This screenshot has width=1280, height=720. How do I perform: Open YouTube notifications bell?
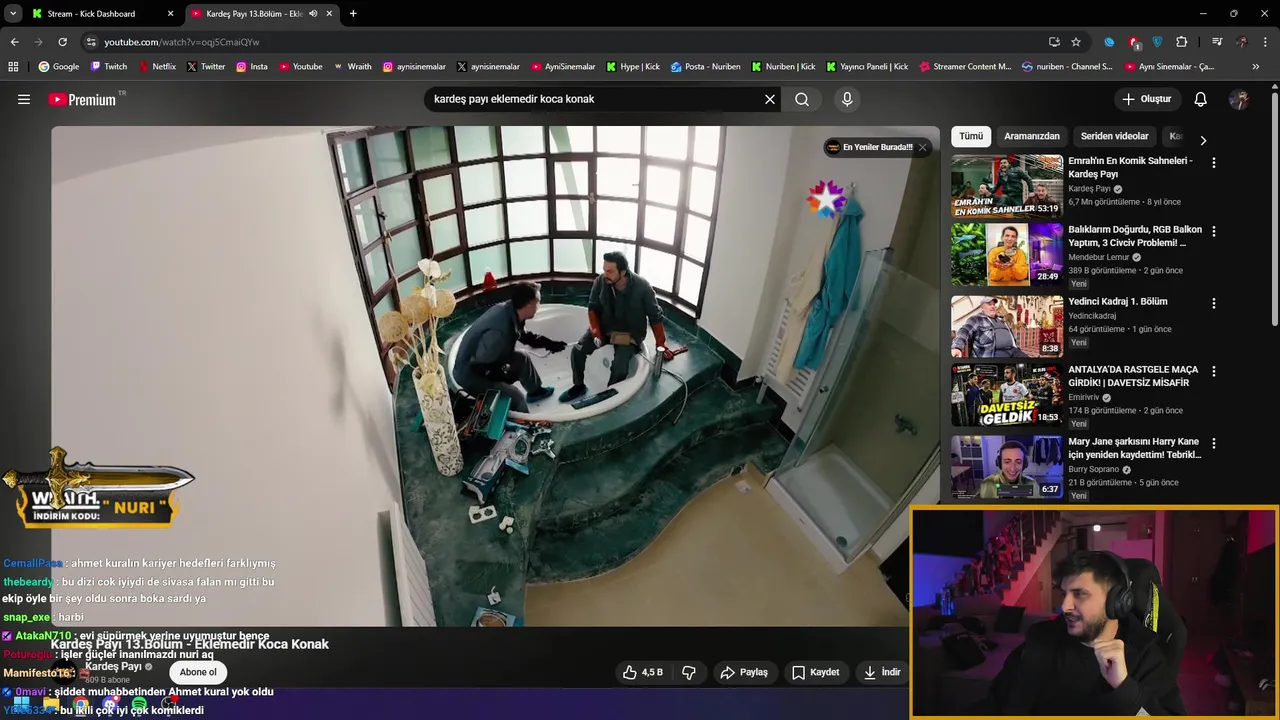[1201, 99]
